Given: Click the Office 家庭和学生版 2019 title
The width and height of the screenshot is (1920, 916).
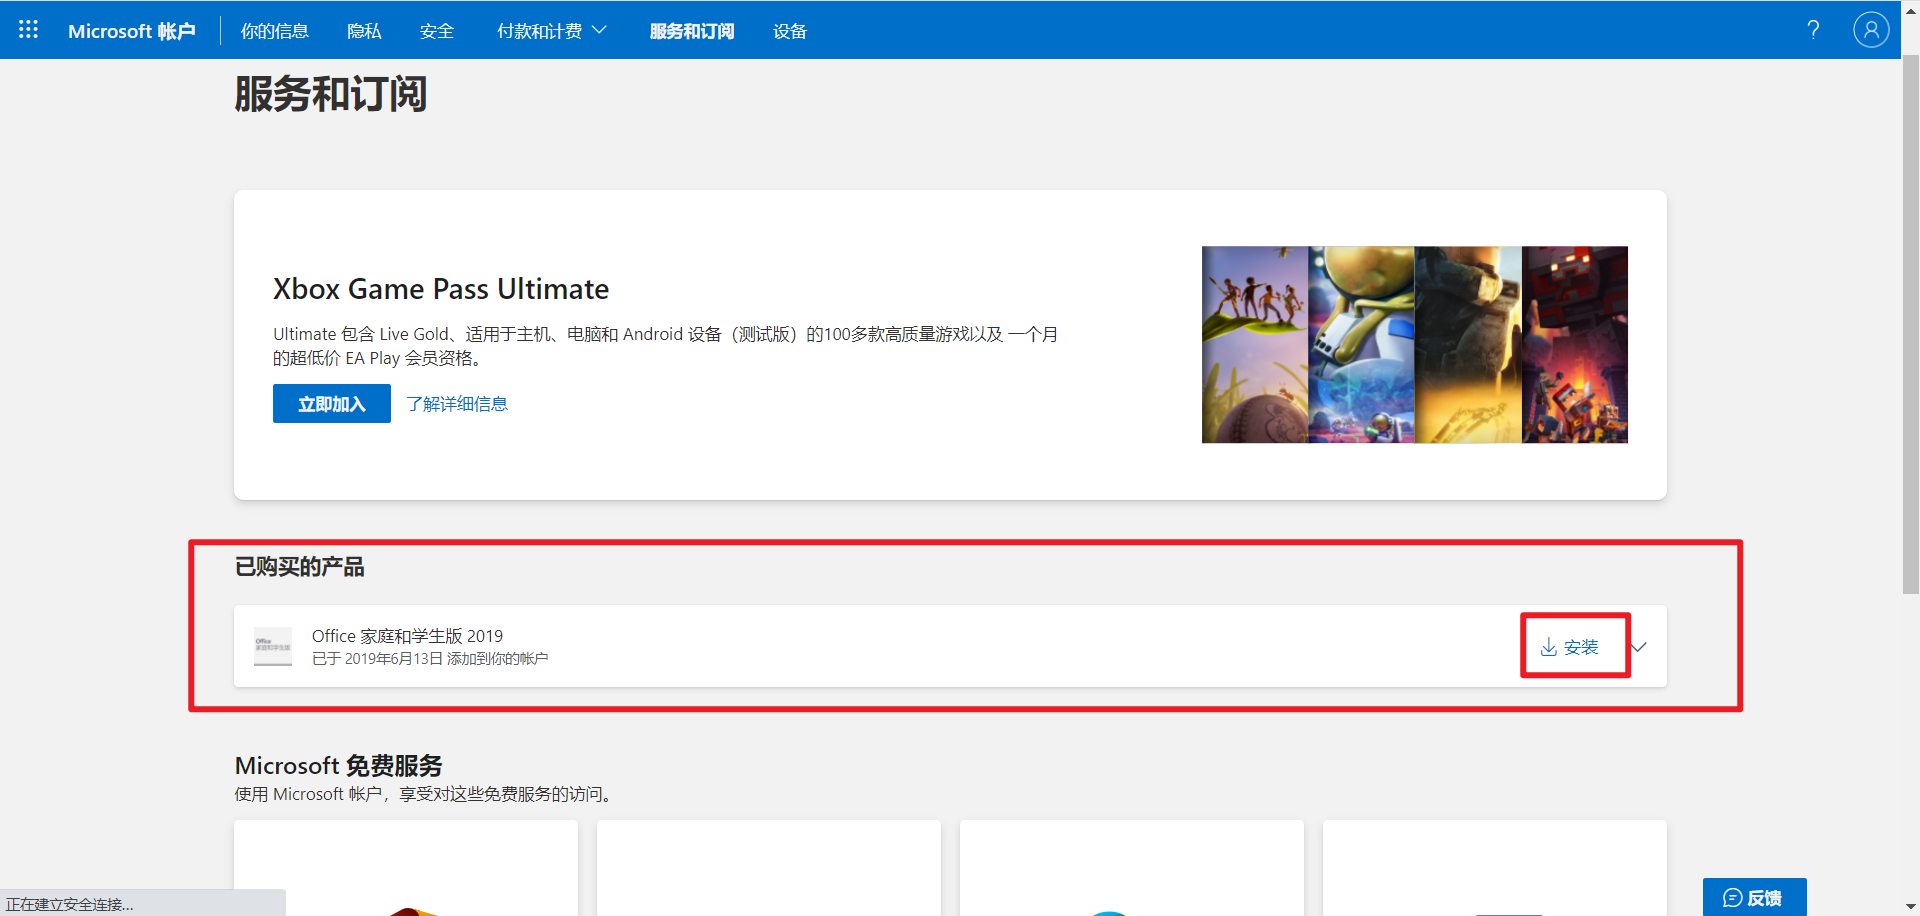Looking at the screenshot, I should click(407, 636).
